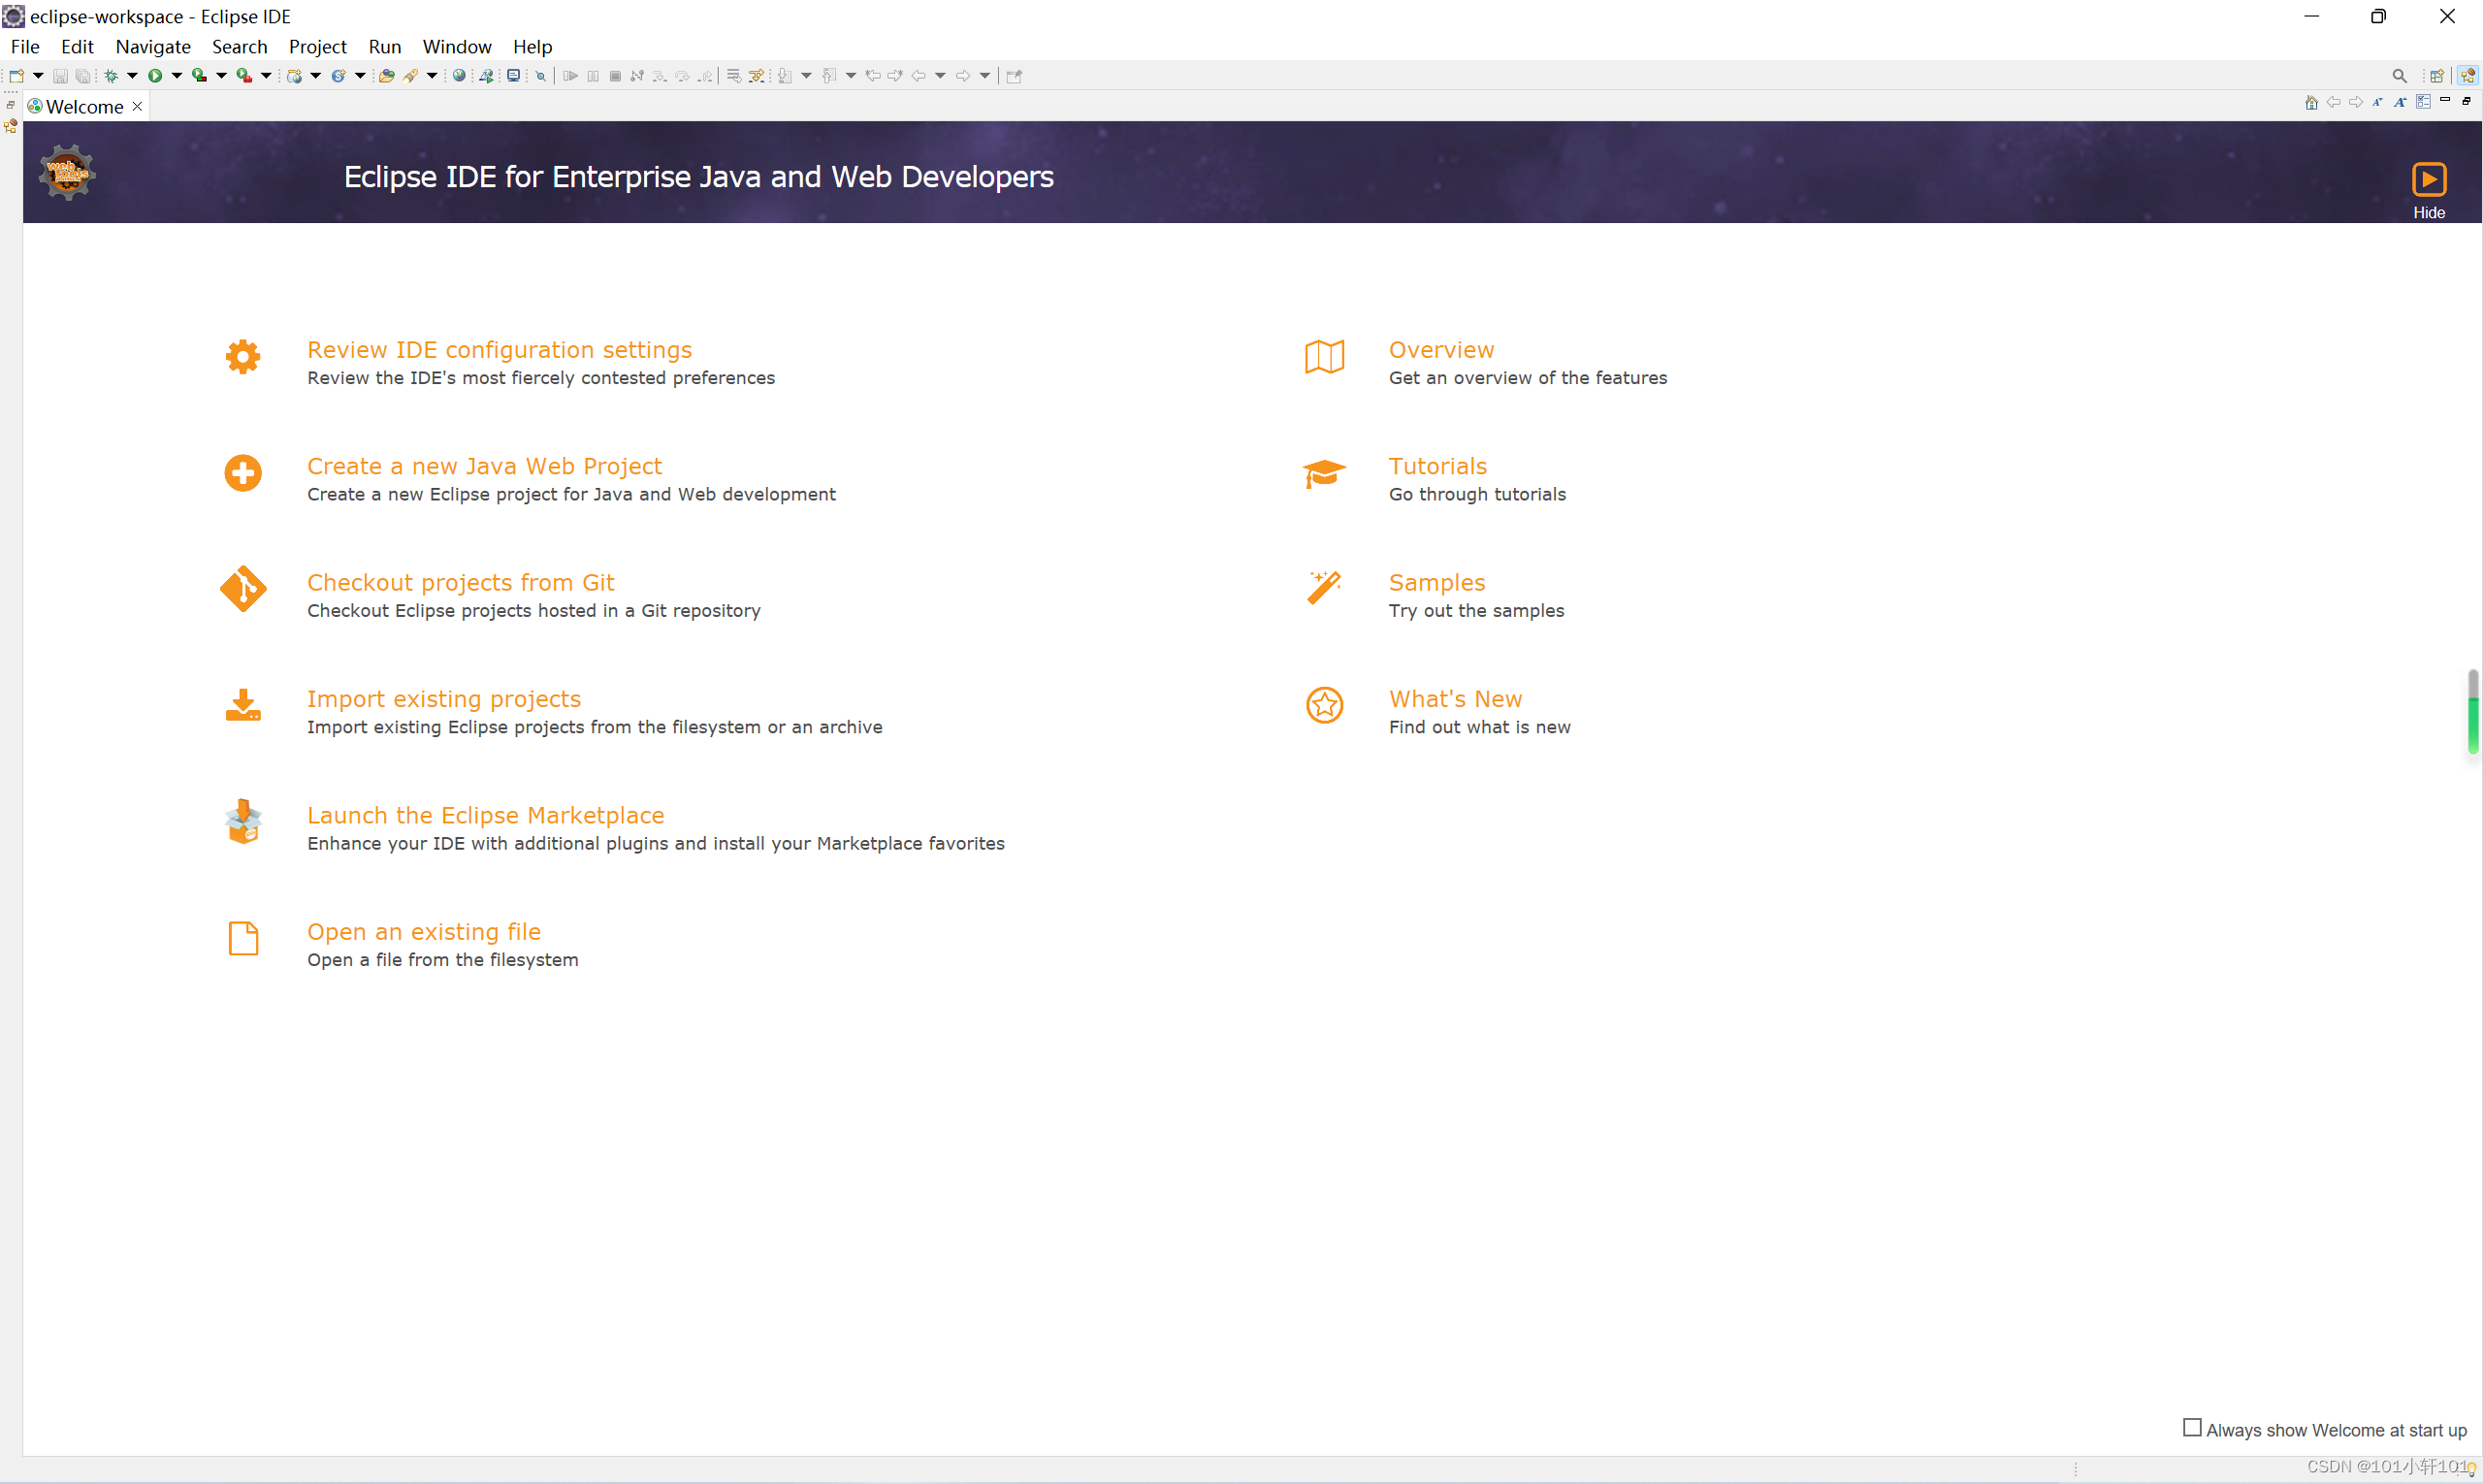Click the Hide play icon in banner
Screen dimensions: 2483x1484
2428,180
